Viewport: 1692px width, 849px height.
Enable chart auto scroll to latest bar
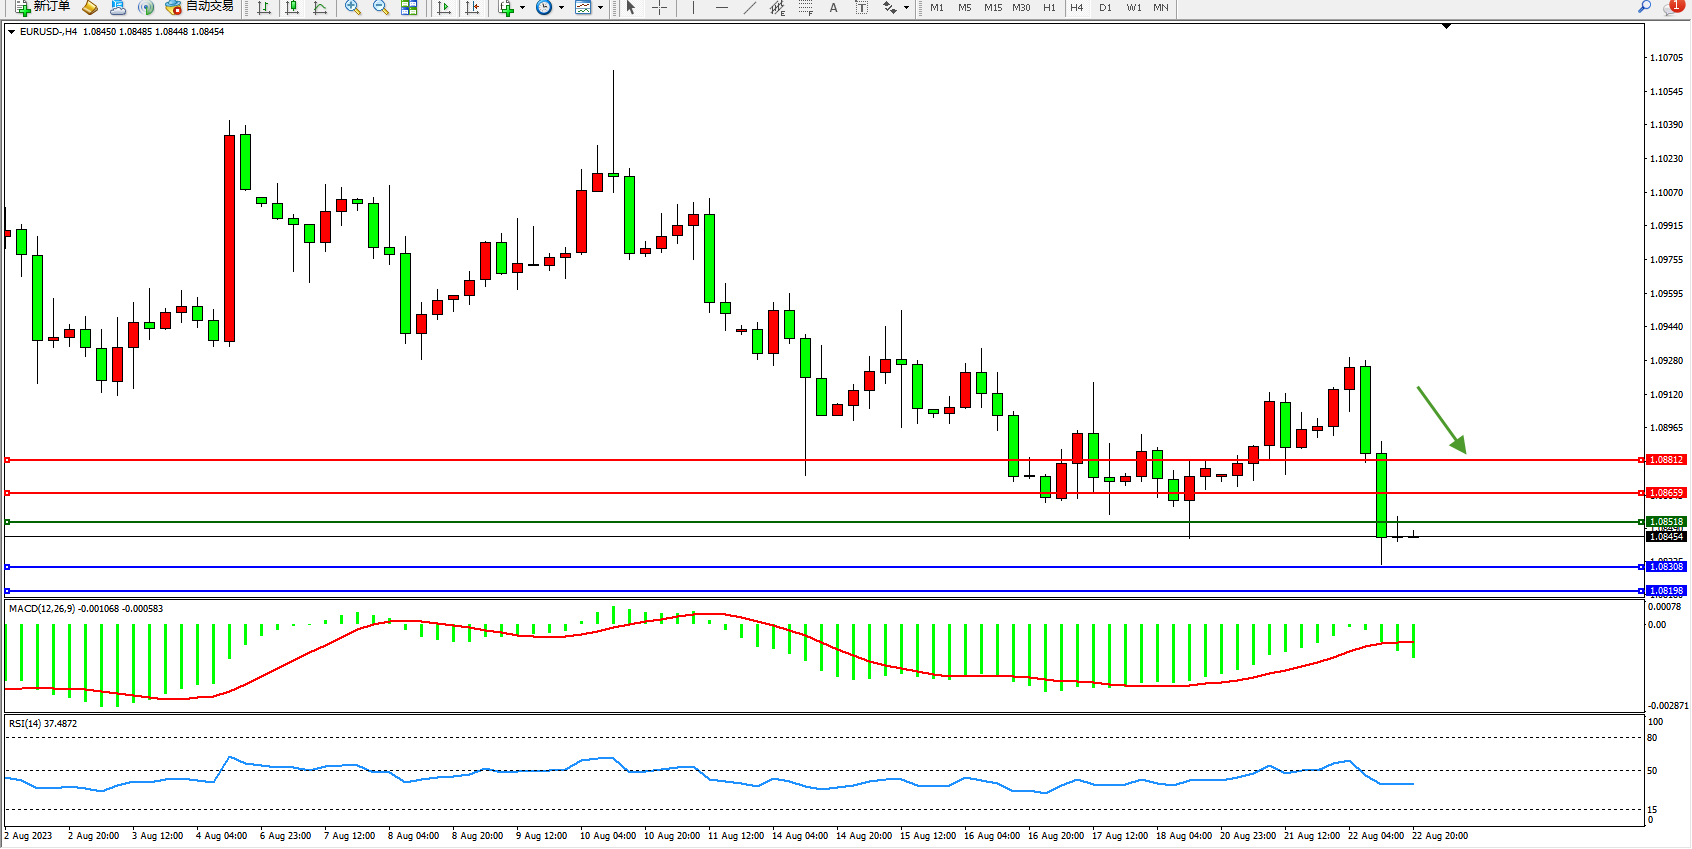pos(444,8)
